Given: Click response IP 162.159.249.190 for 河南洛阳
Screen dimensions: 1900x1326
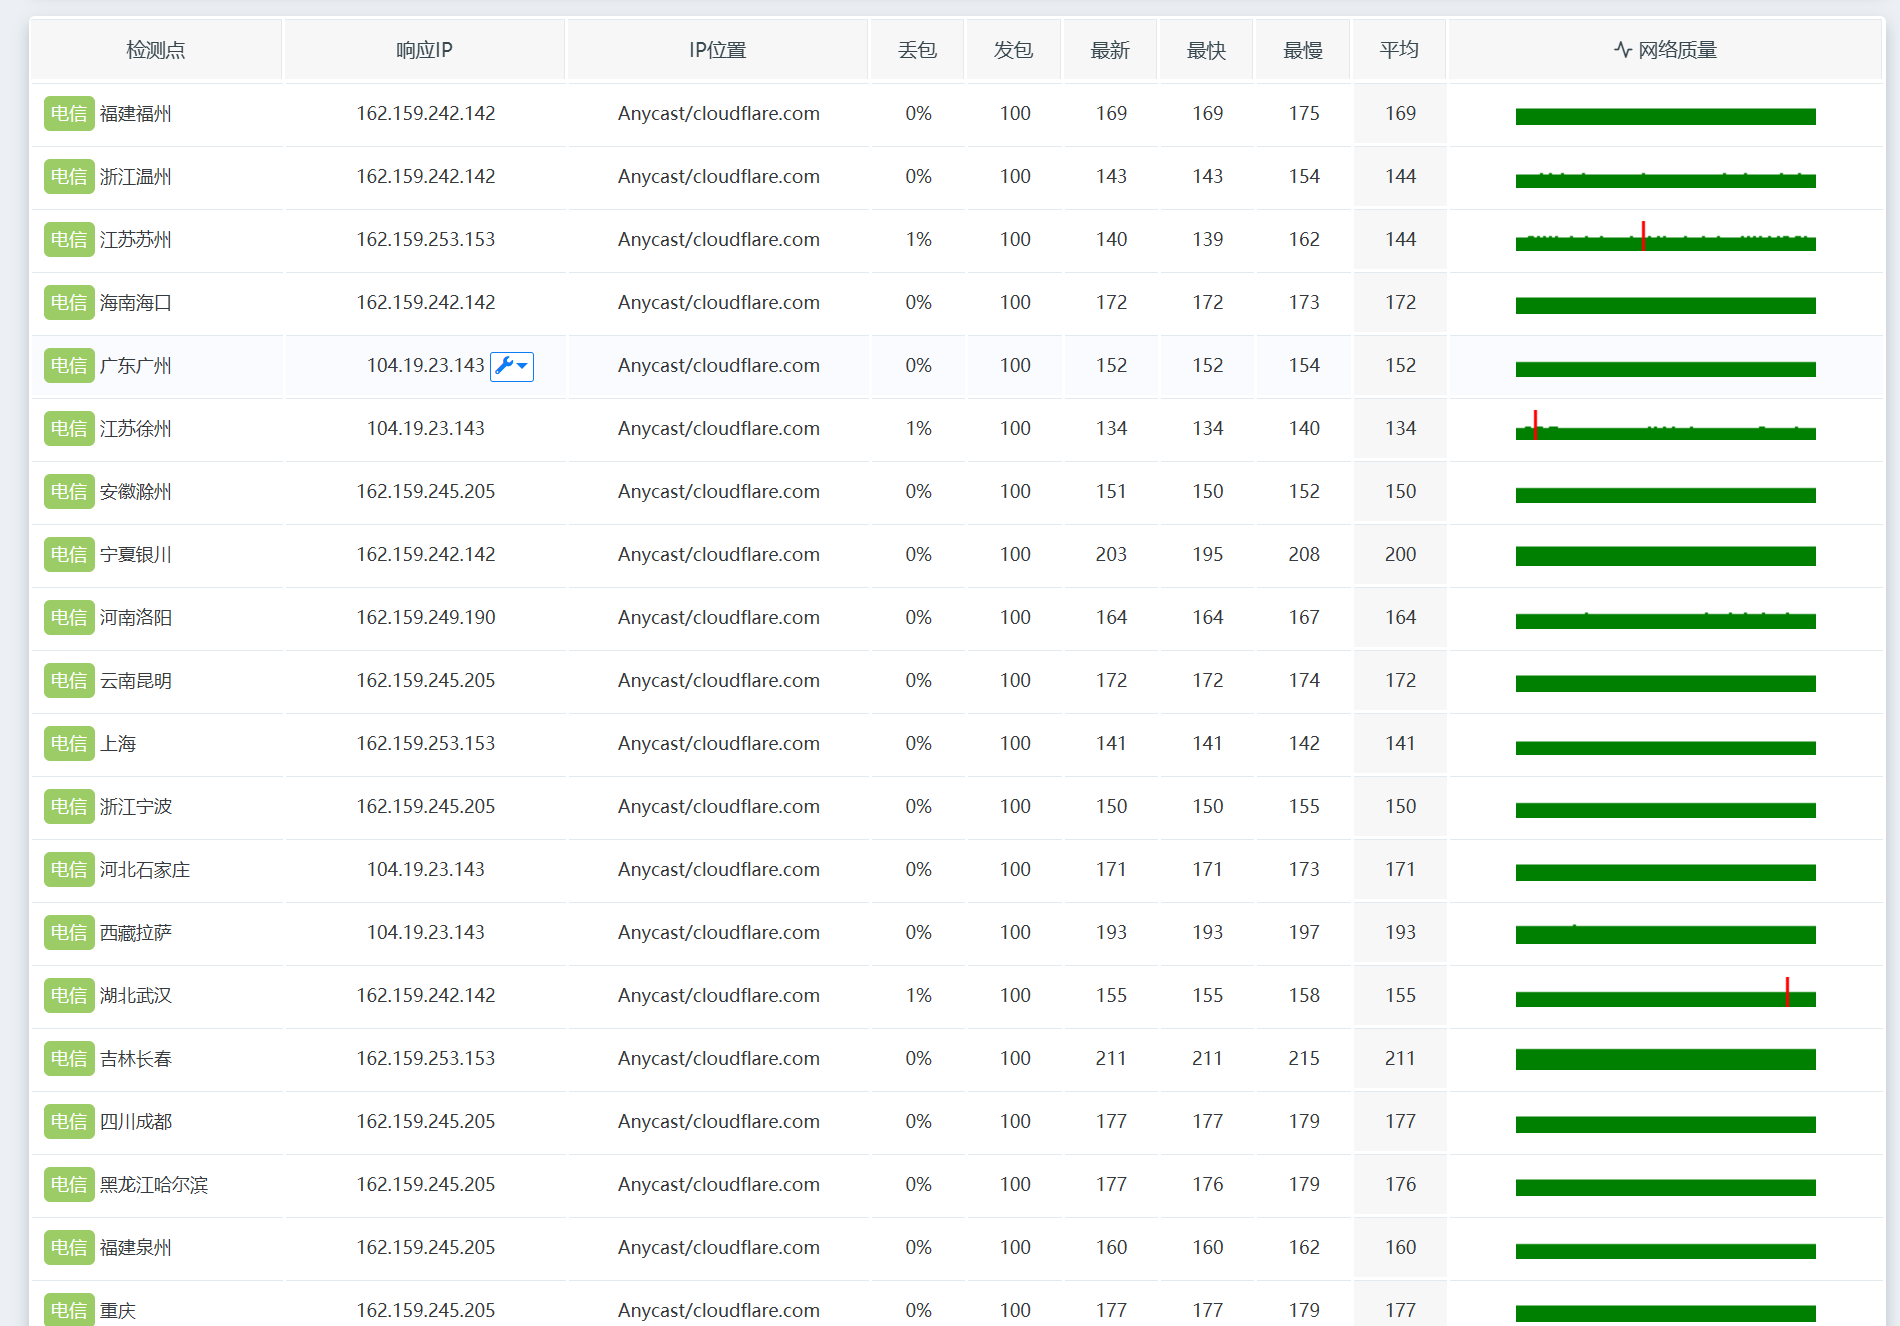Looking at the screenshot, I should [x=426, y=618].
